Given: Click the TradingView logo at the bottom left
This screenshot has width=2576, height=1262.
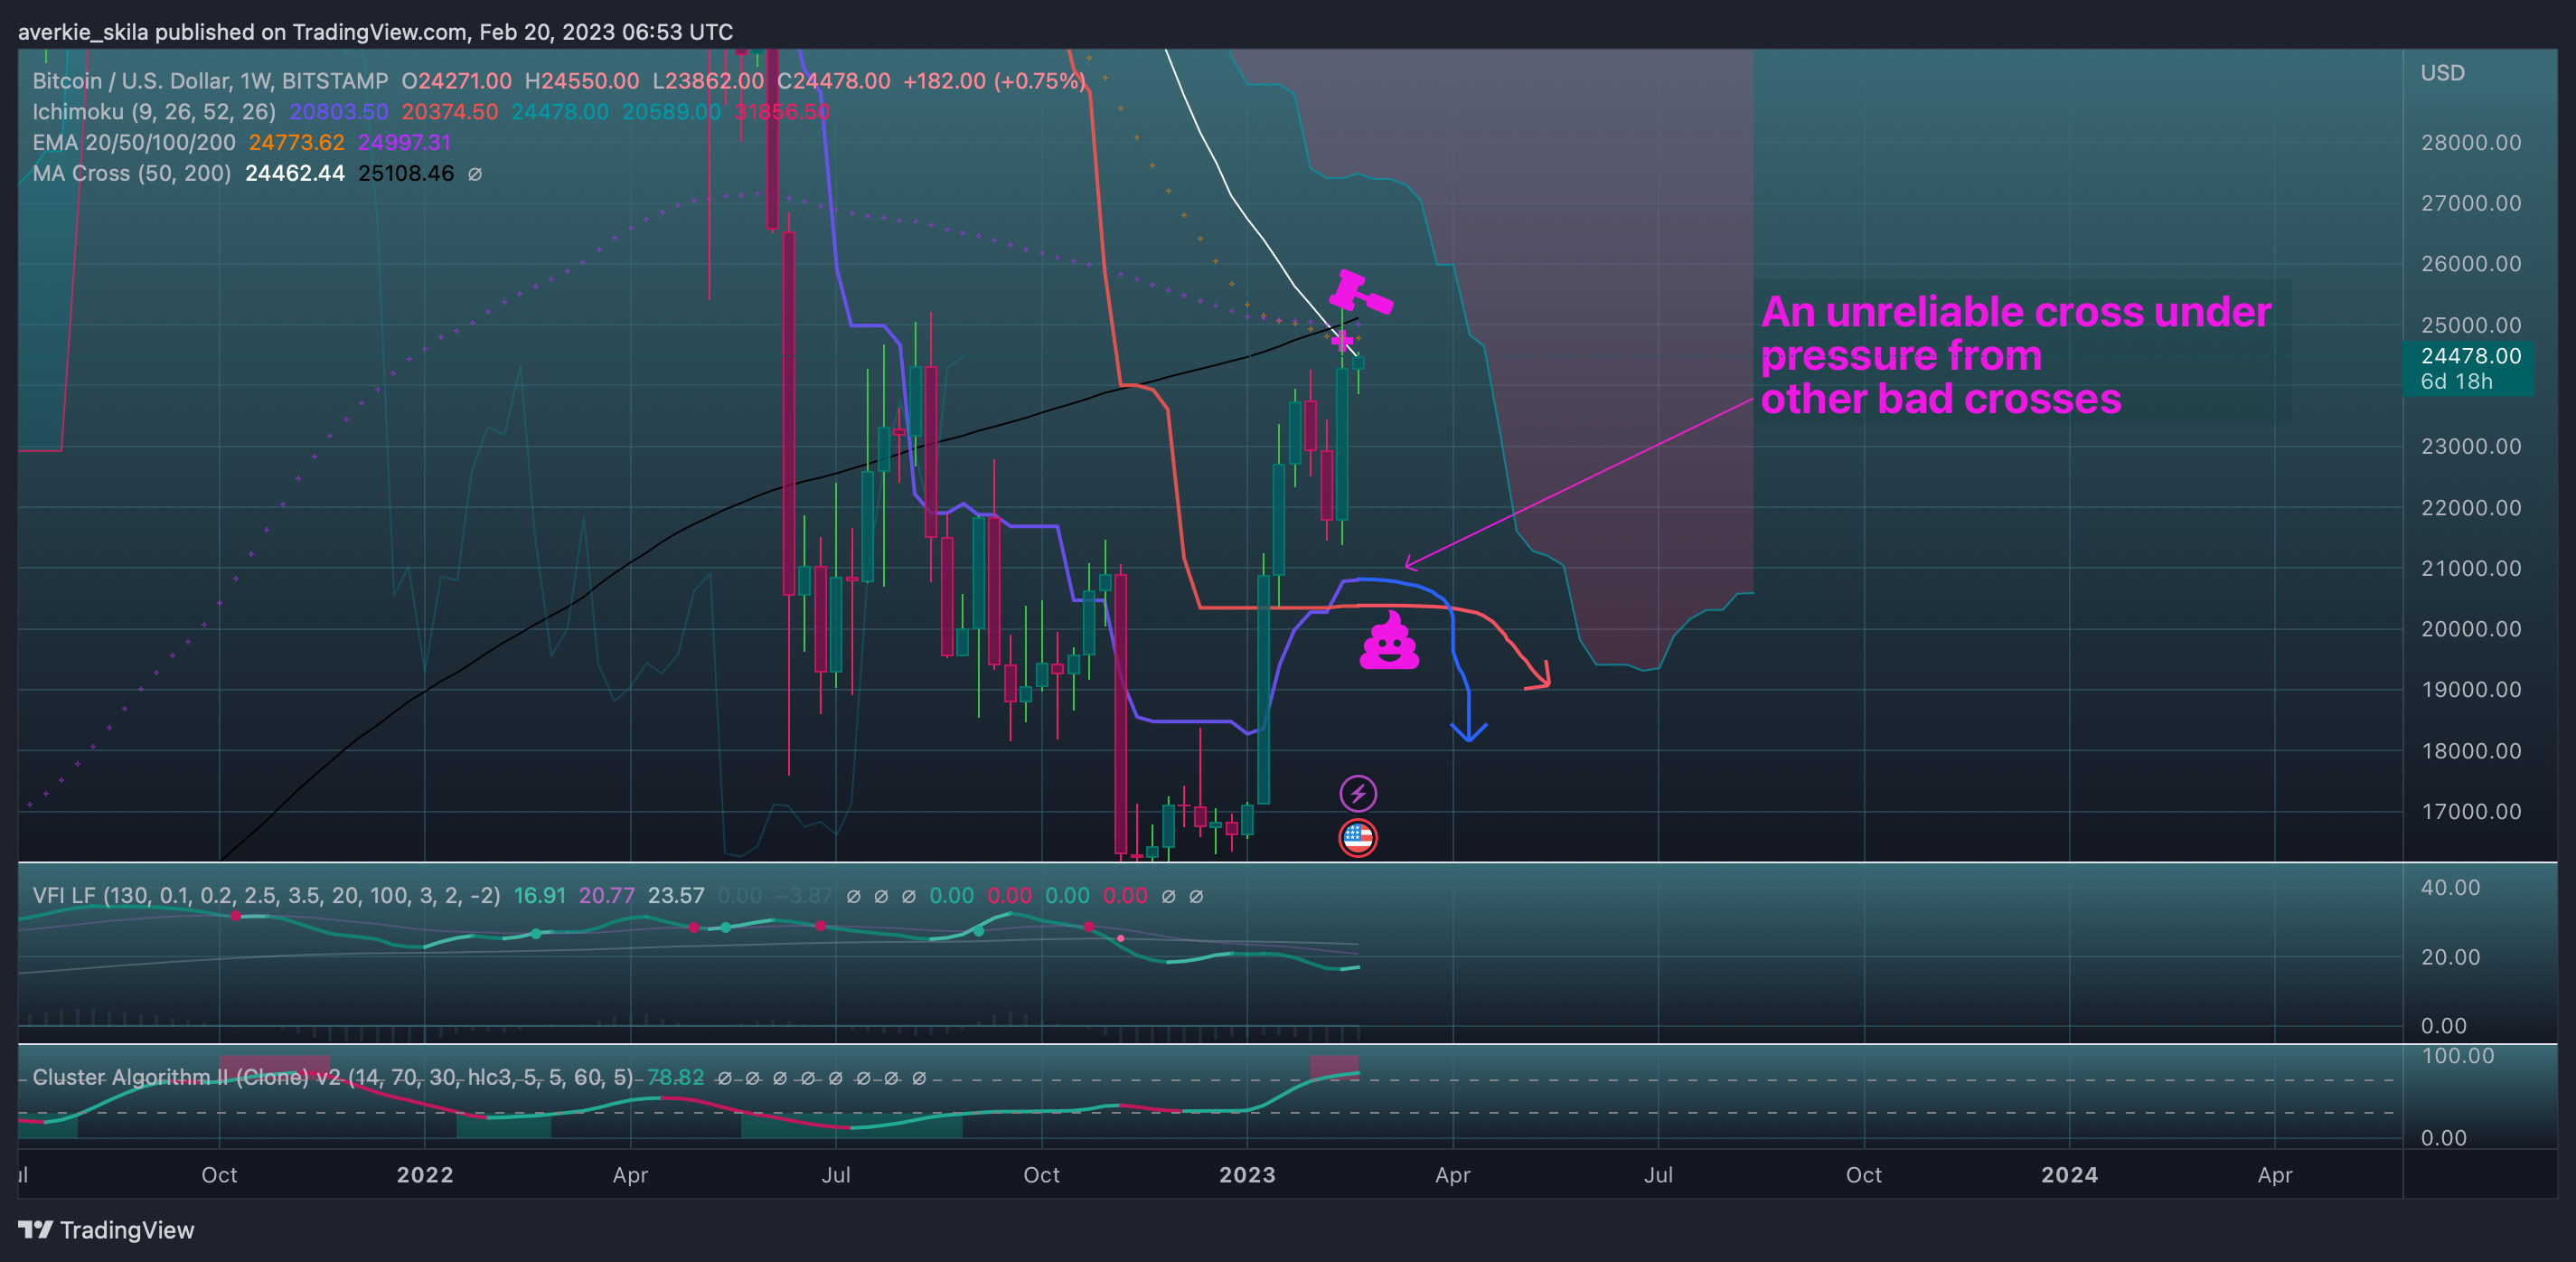Looking at the screenshot, I should coord(106,1230).
